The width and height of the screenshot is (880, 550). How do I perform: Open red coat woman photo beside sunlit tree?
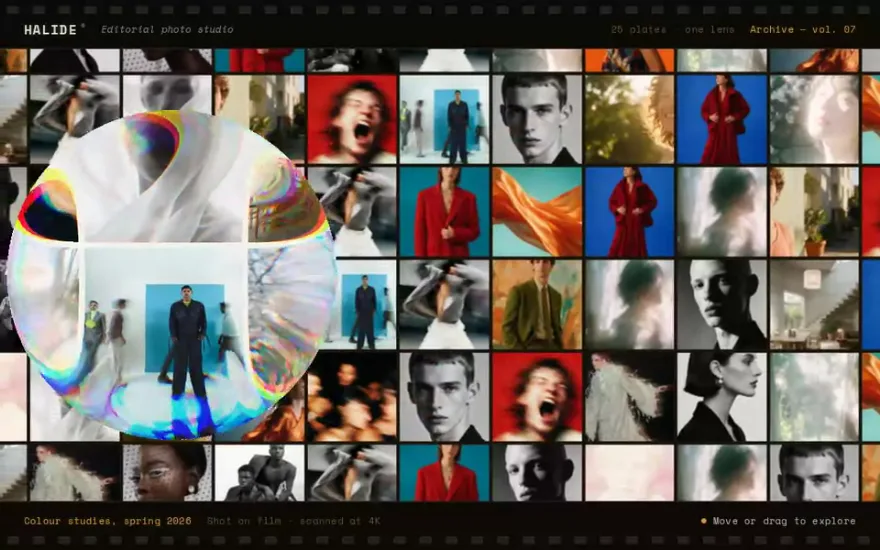[722, 120]
